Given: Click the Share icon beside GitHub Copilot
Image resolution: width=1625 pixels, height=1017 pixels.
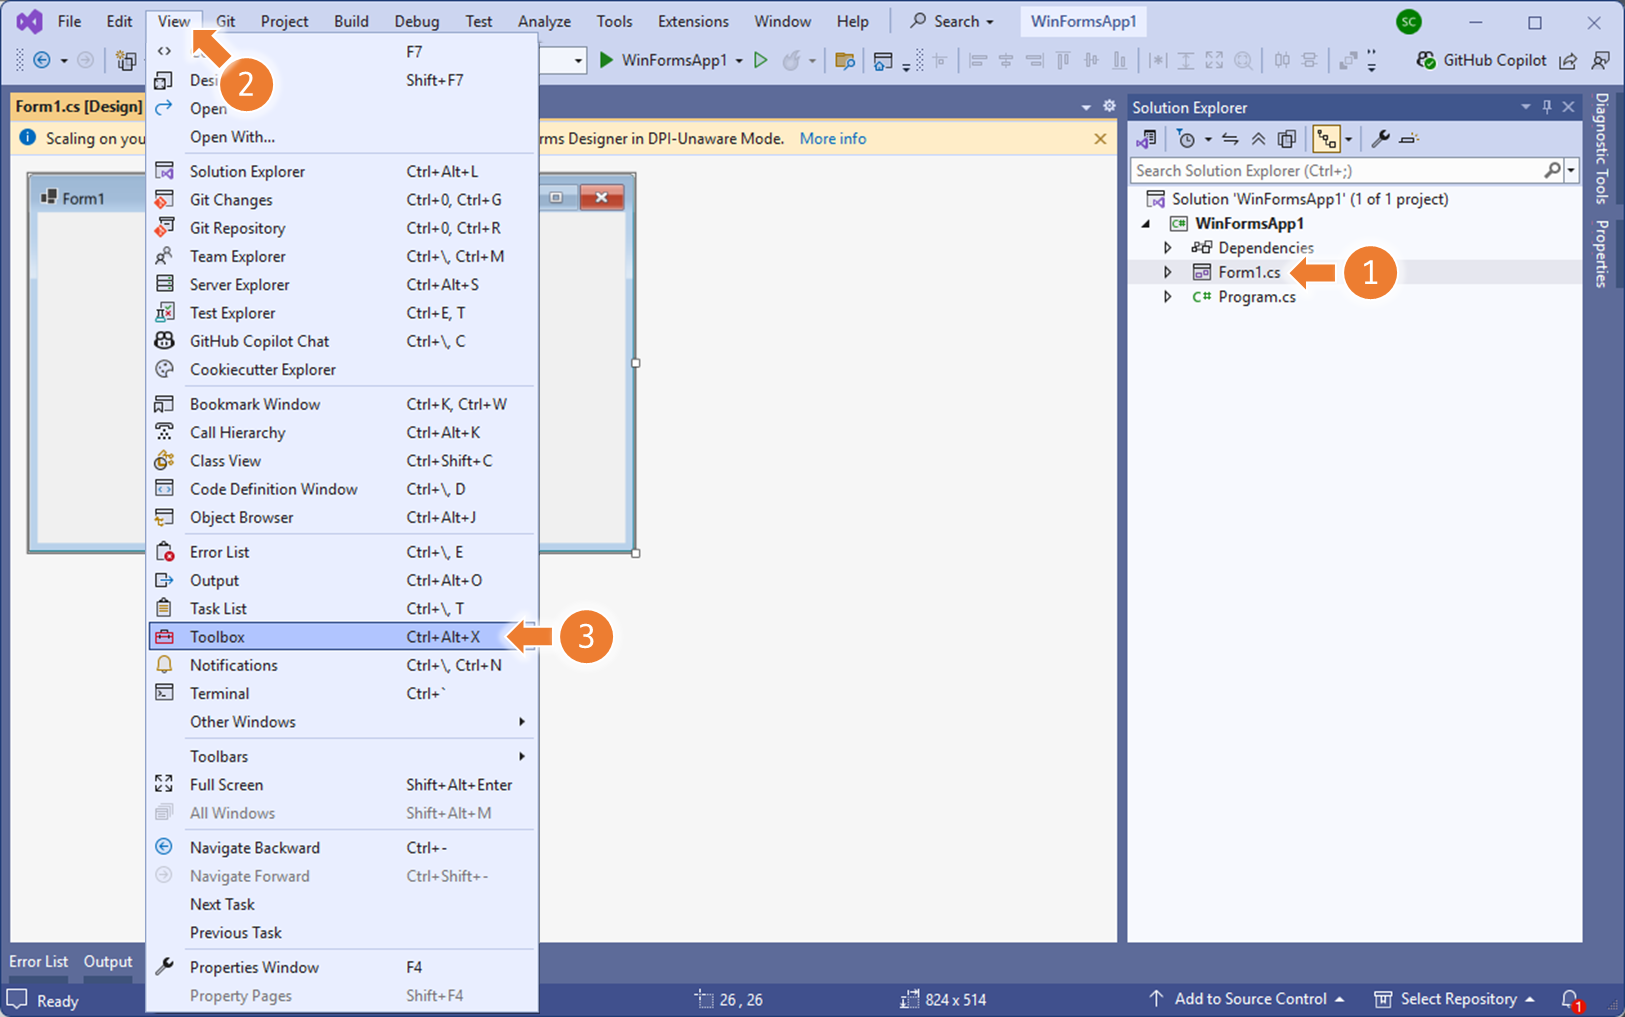Looking at the screenshot, I should [x=1568, y=60].
